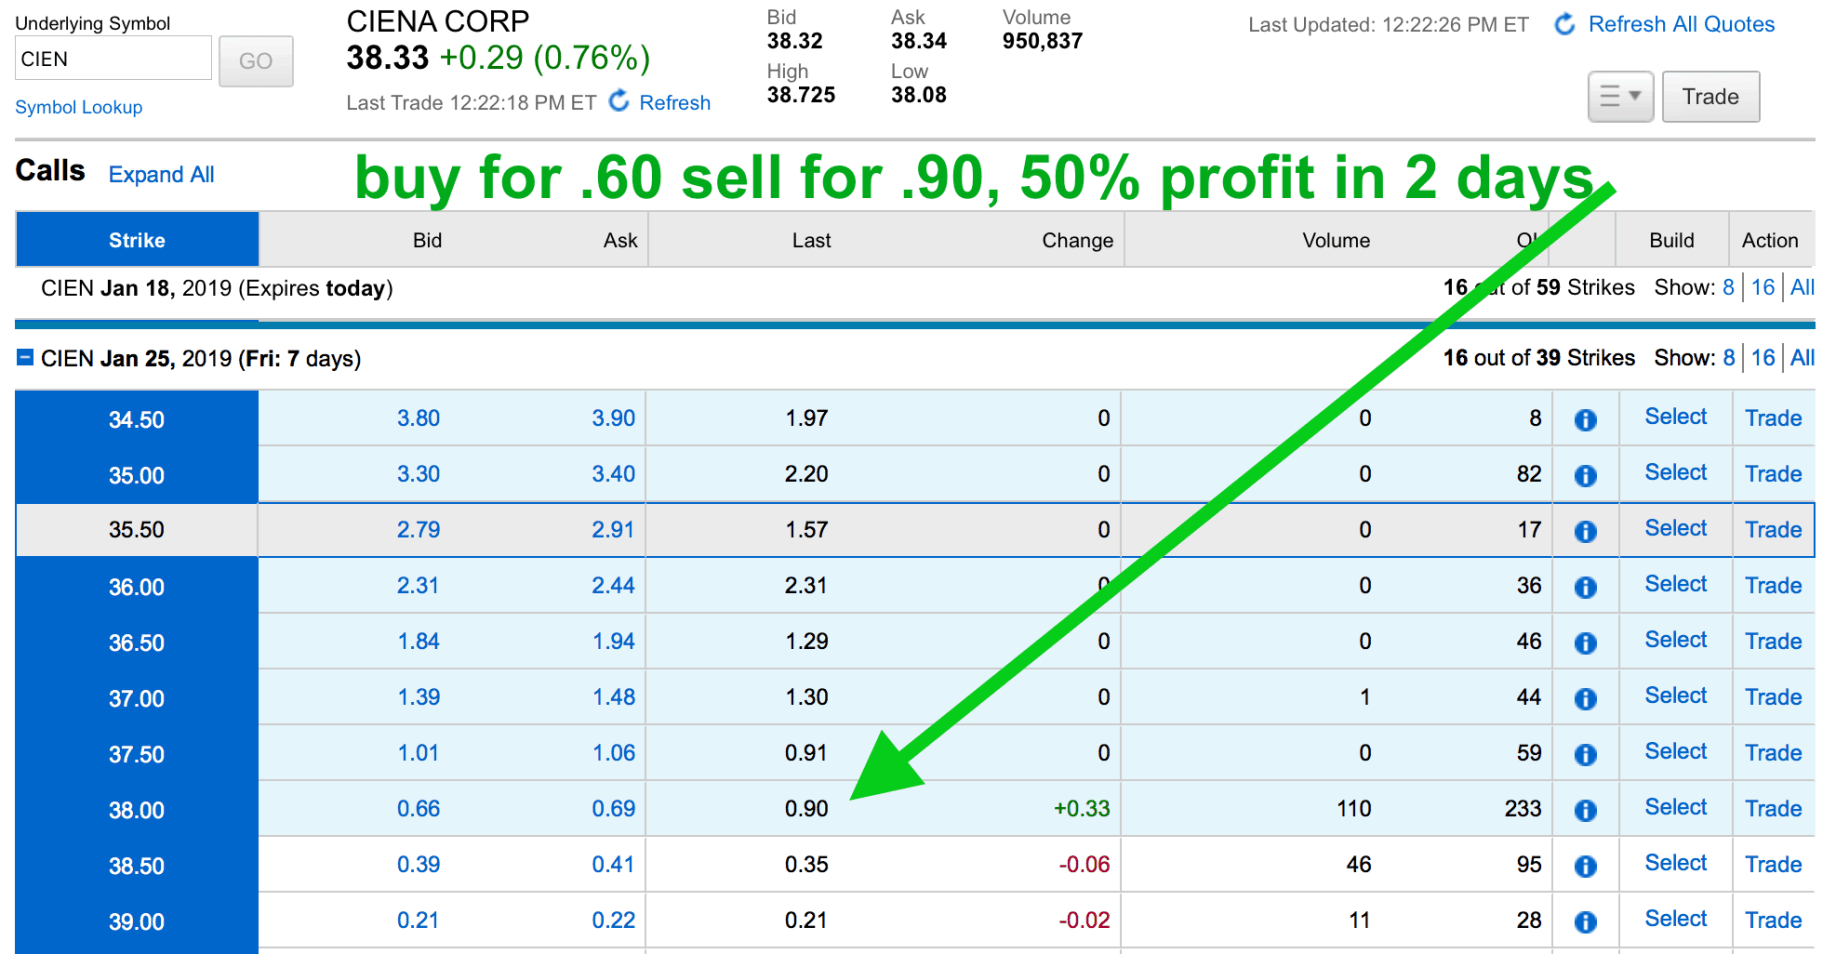This screenshot has width=1836, height=954.
Task: Trade the 38.50 strike call
Action: pyautogui.click(x=1773, y=865)
